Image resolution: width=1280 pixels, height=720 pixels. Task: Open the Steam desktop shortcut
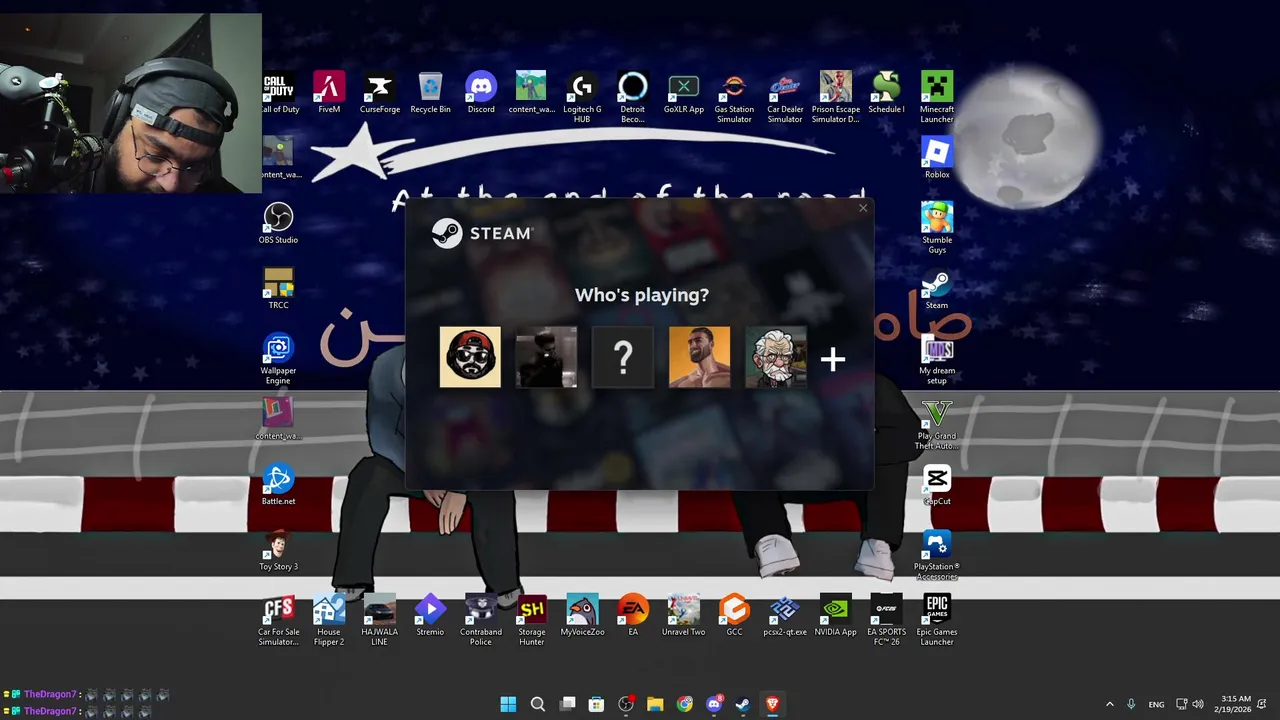pos(937,289)
